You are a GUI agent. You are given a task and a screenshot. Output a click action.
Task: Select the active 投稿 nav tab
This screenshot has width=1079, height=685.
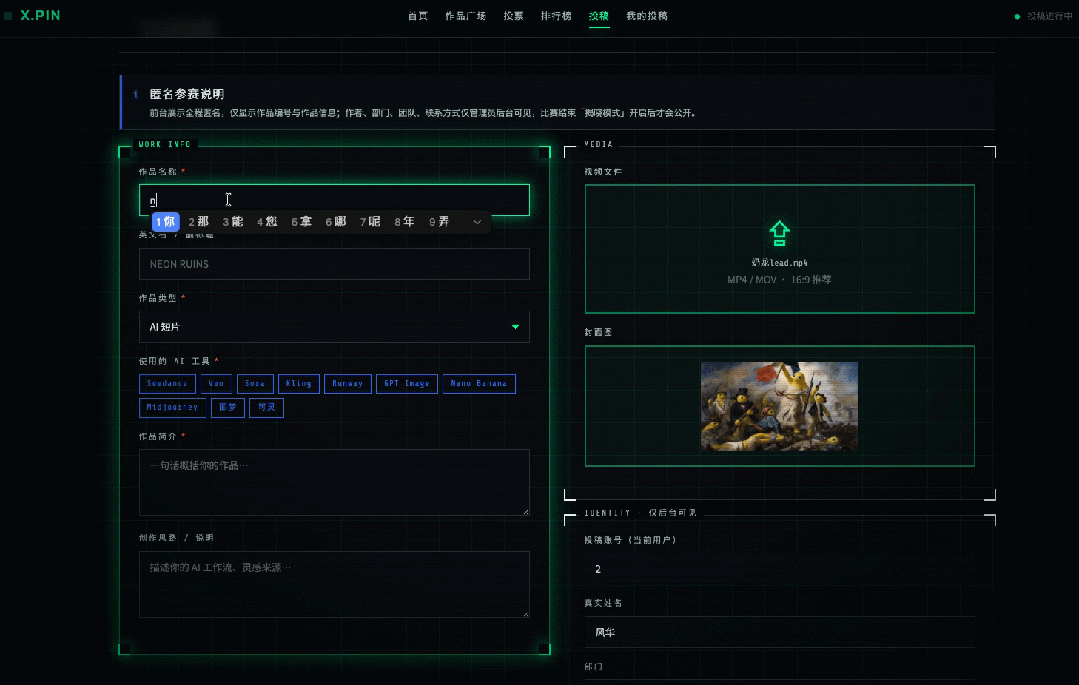pos(599,16)
